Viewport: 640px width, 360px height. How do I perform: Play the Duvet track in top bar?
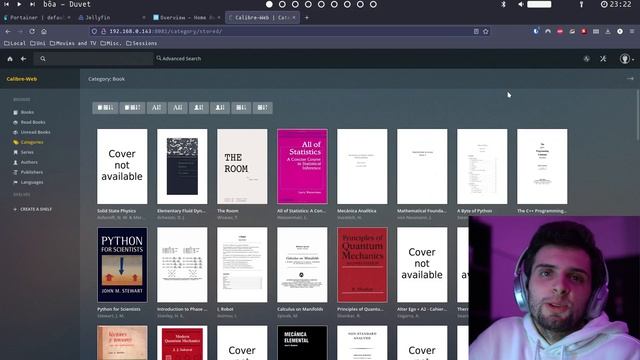coord(19,4)
